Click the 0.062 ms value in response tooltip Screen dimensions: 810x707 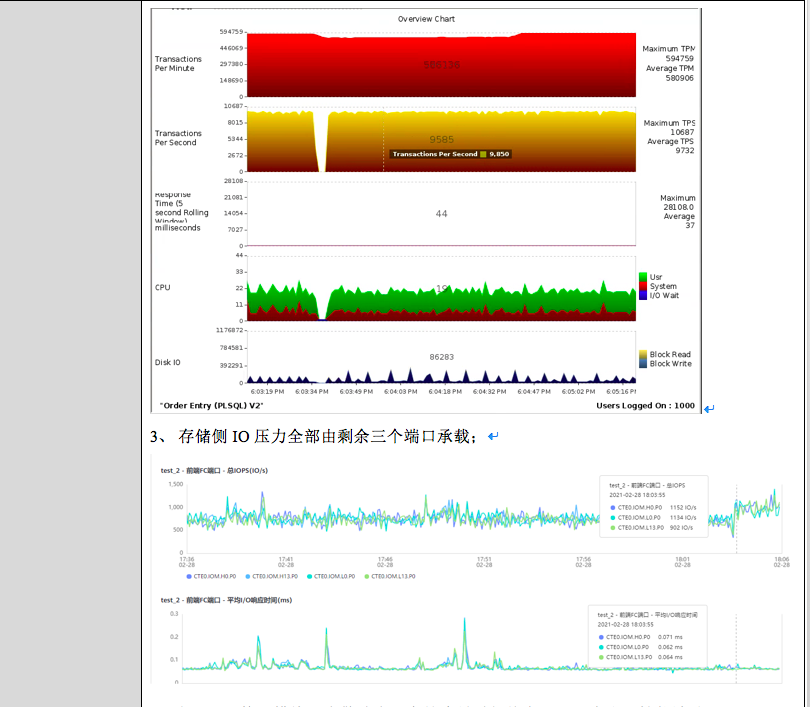670,647
